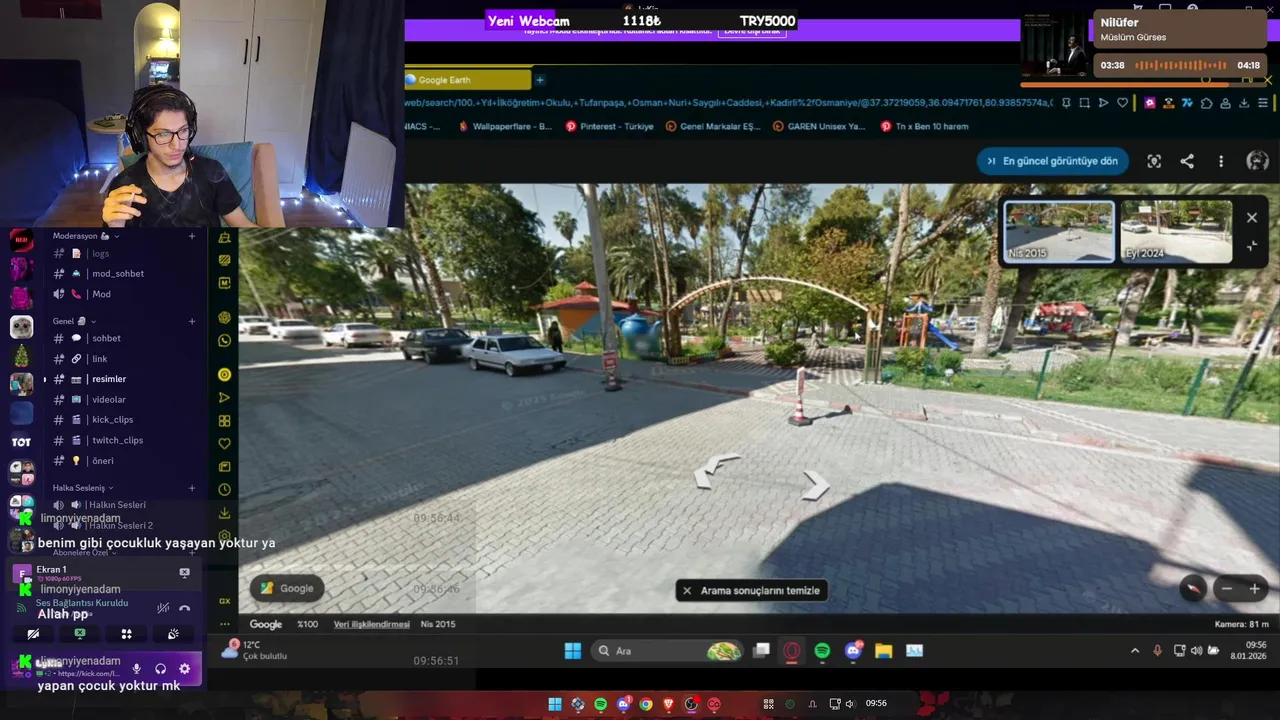Disconnect from the Discord voice channel
Screen dimensions: 1280x720
coord(185,608)
